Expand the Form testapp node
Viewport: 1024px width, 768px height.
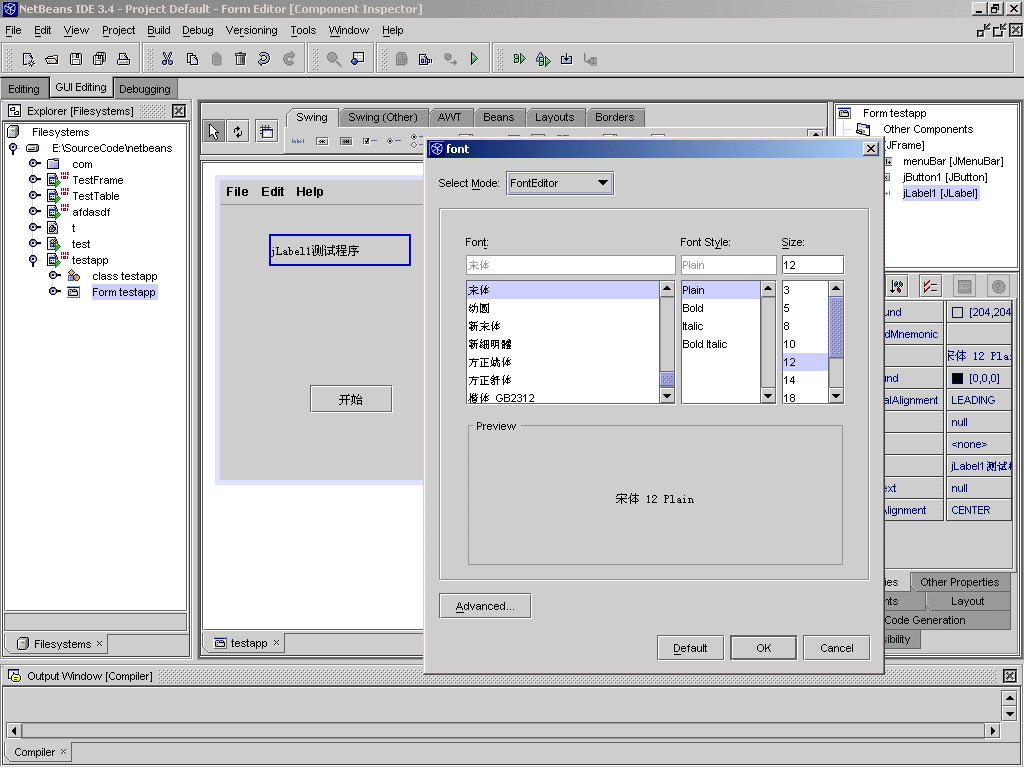[x=54, y=291]
